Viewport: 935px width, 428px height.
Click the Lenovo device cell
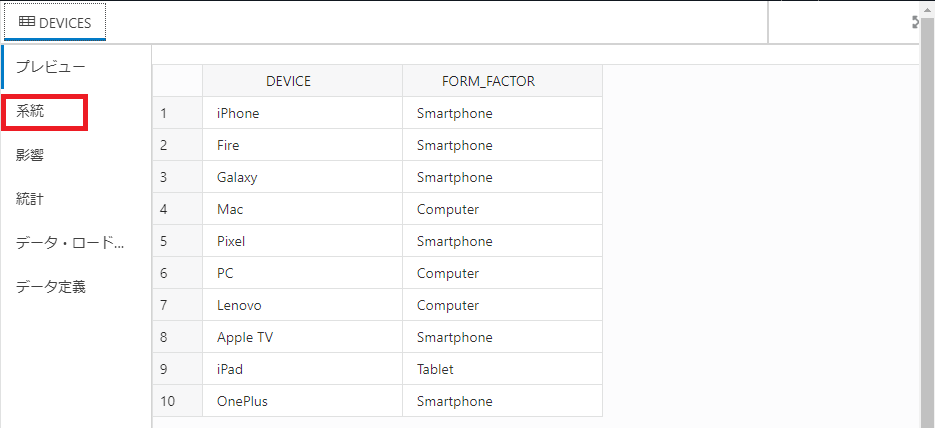pyautogui.click(x=239, y=305)
